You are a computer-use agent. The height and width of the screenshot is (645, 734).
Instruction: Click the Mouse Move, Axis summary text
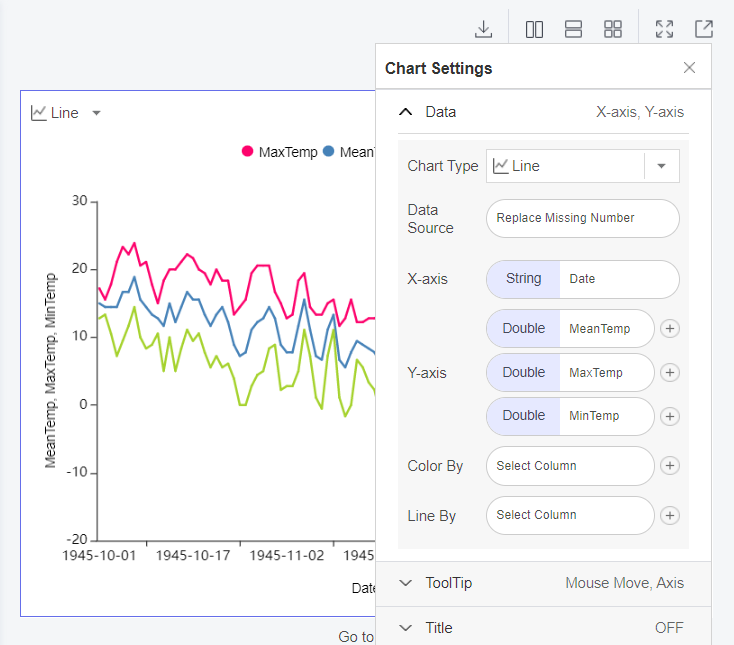tap(624, 583)
